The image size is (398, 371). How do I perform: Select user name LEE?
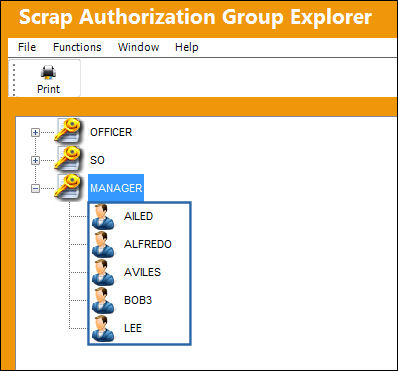tap(133, 328)
